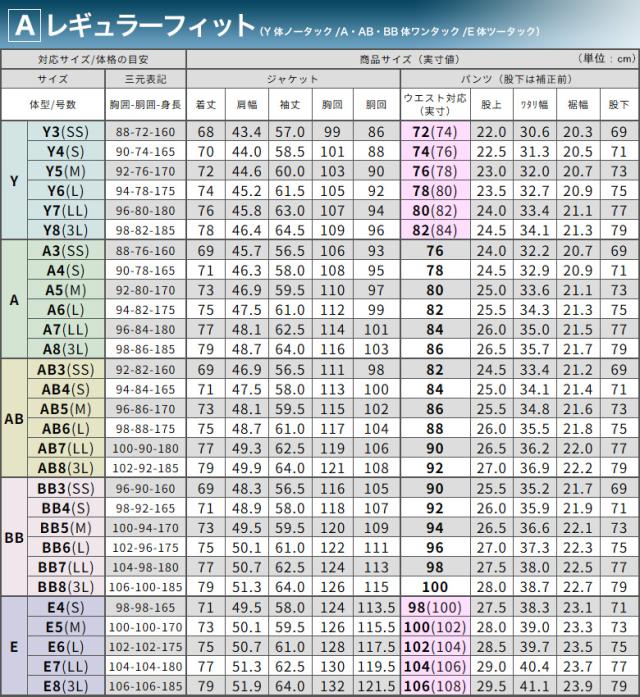
Task: Select the A6(L) size cell
Action: (66, 310)
